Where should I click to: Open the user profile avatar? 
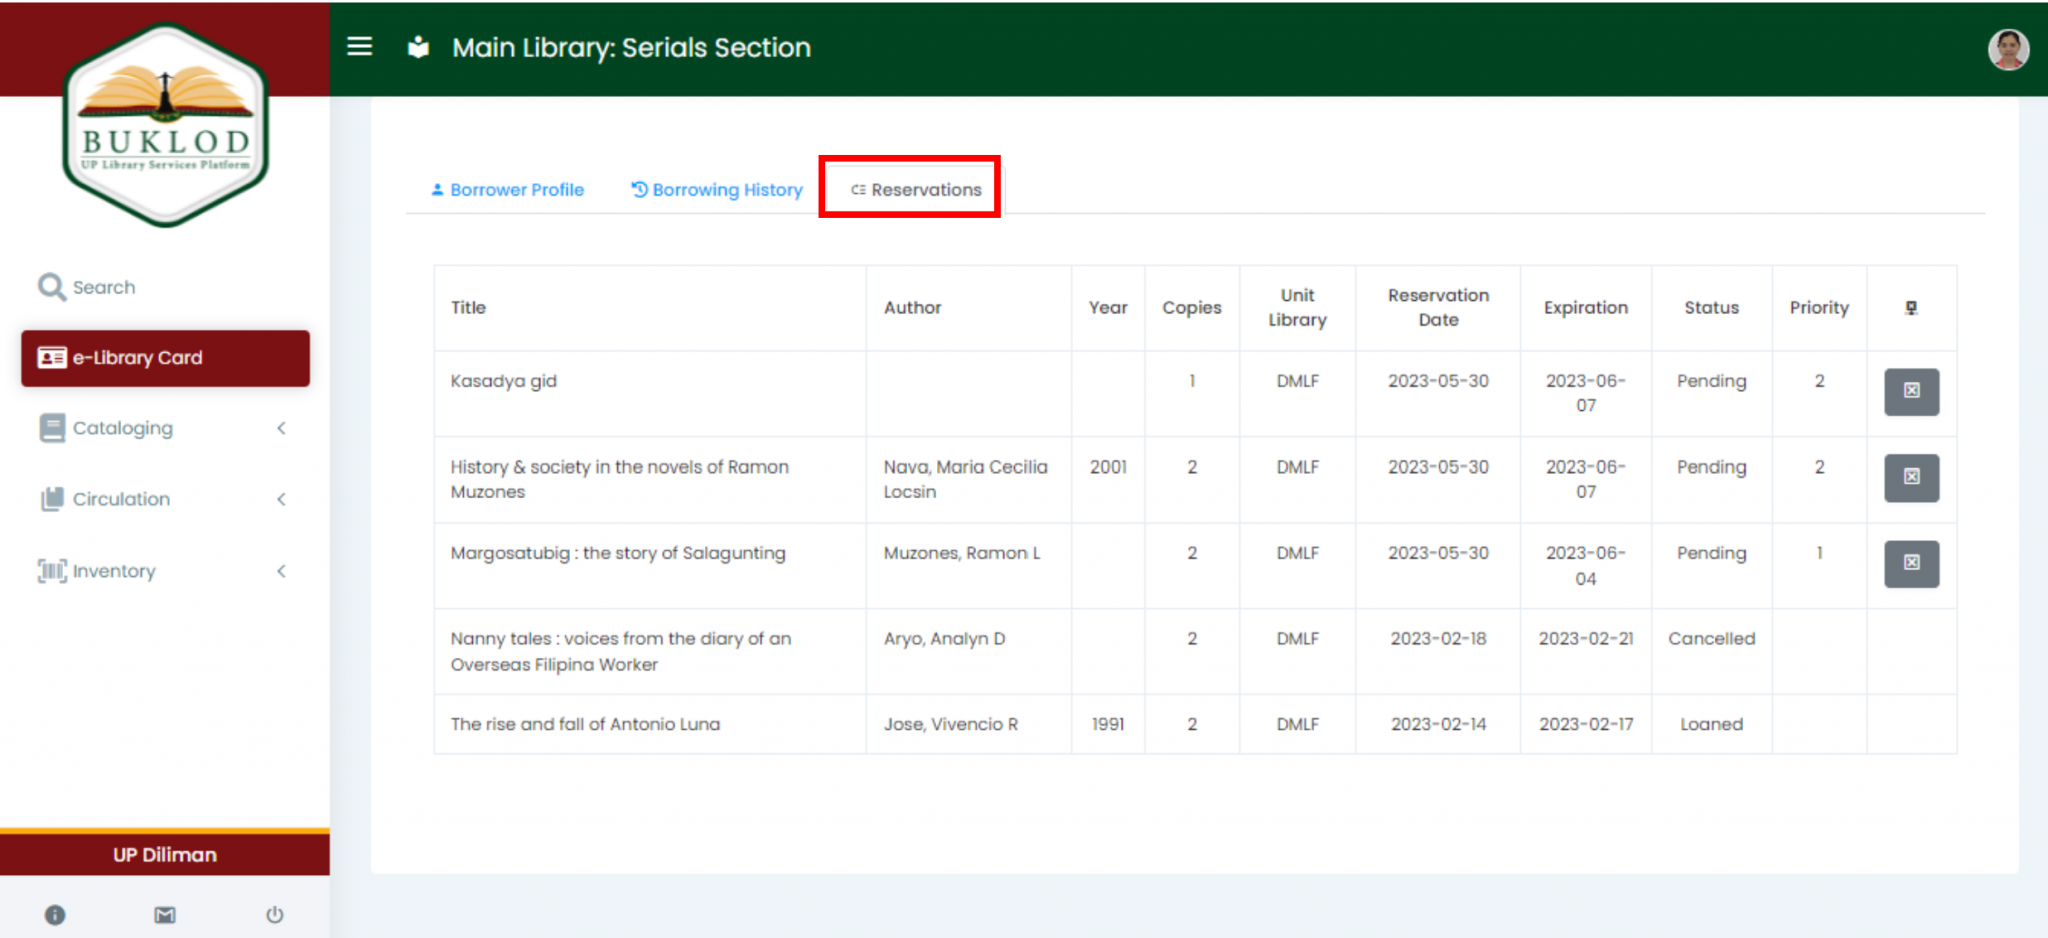point(2010,48)
